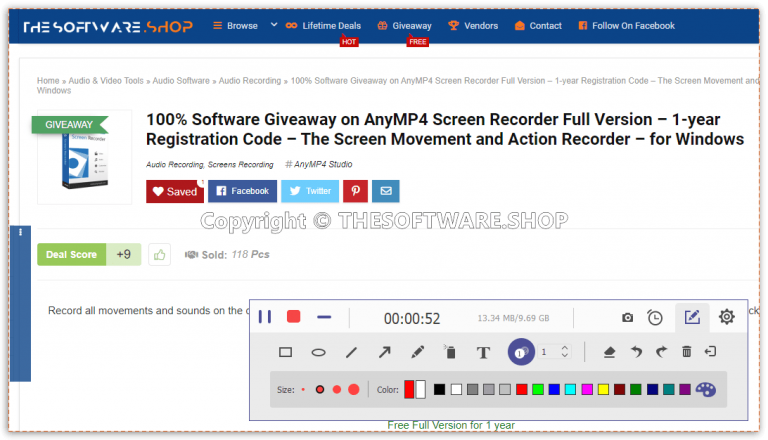Open Audio Software breadcrumb link
The height and width of the screenshot is (440, 768).
(x=181, y=80)
